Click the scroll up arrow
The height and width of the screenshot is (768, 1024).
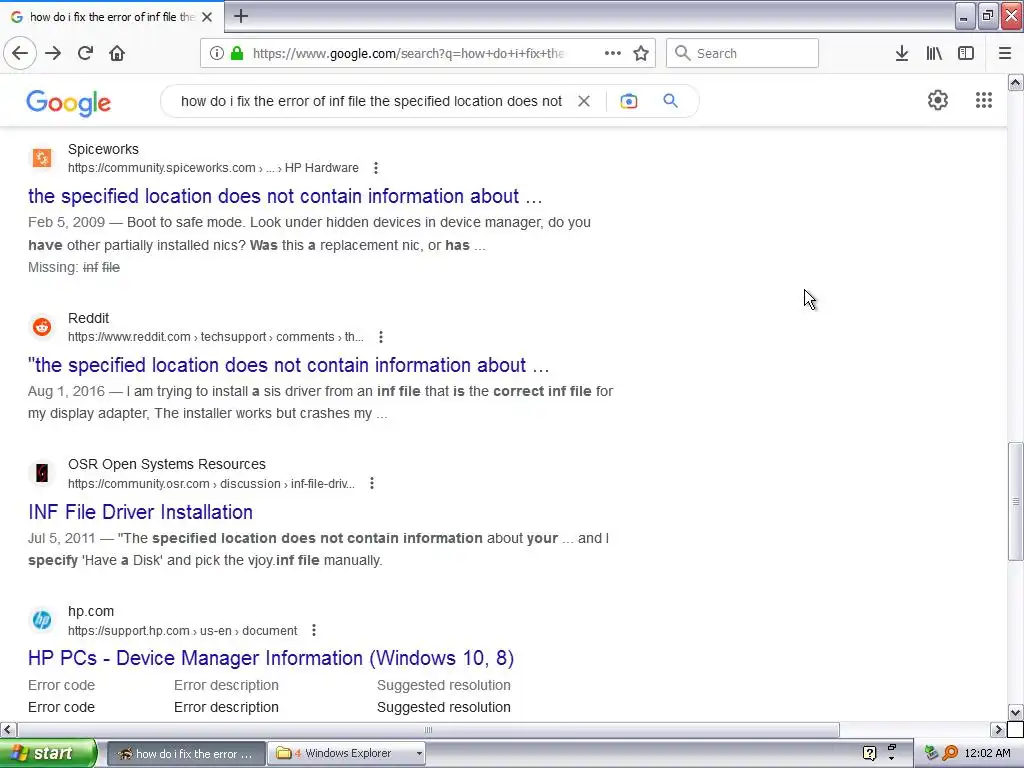point(1015,82)
